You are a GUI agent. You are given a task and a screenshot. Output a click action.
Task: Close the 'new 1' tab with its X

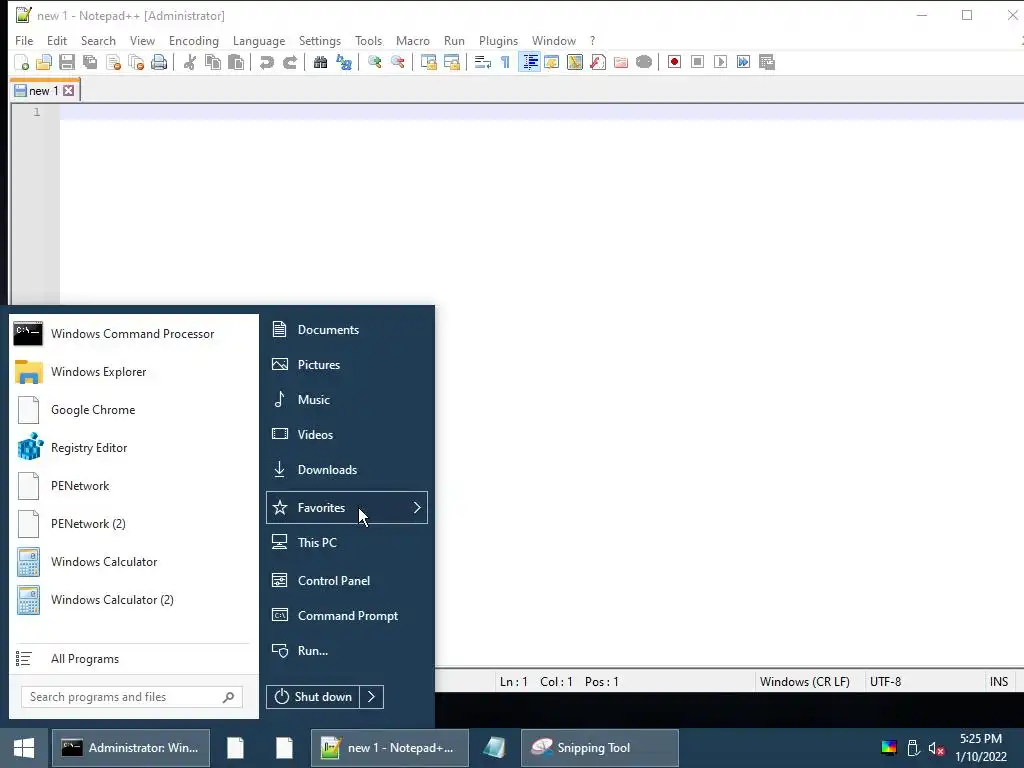tap(69, 91)
